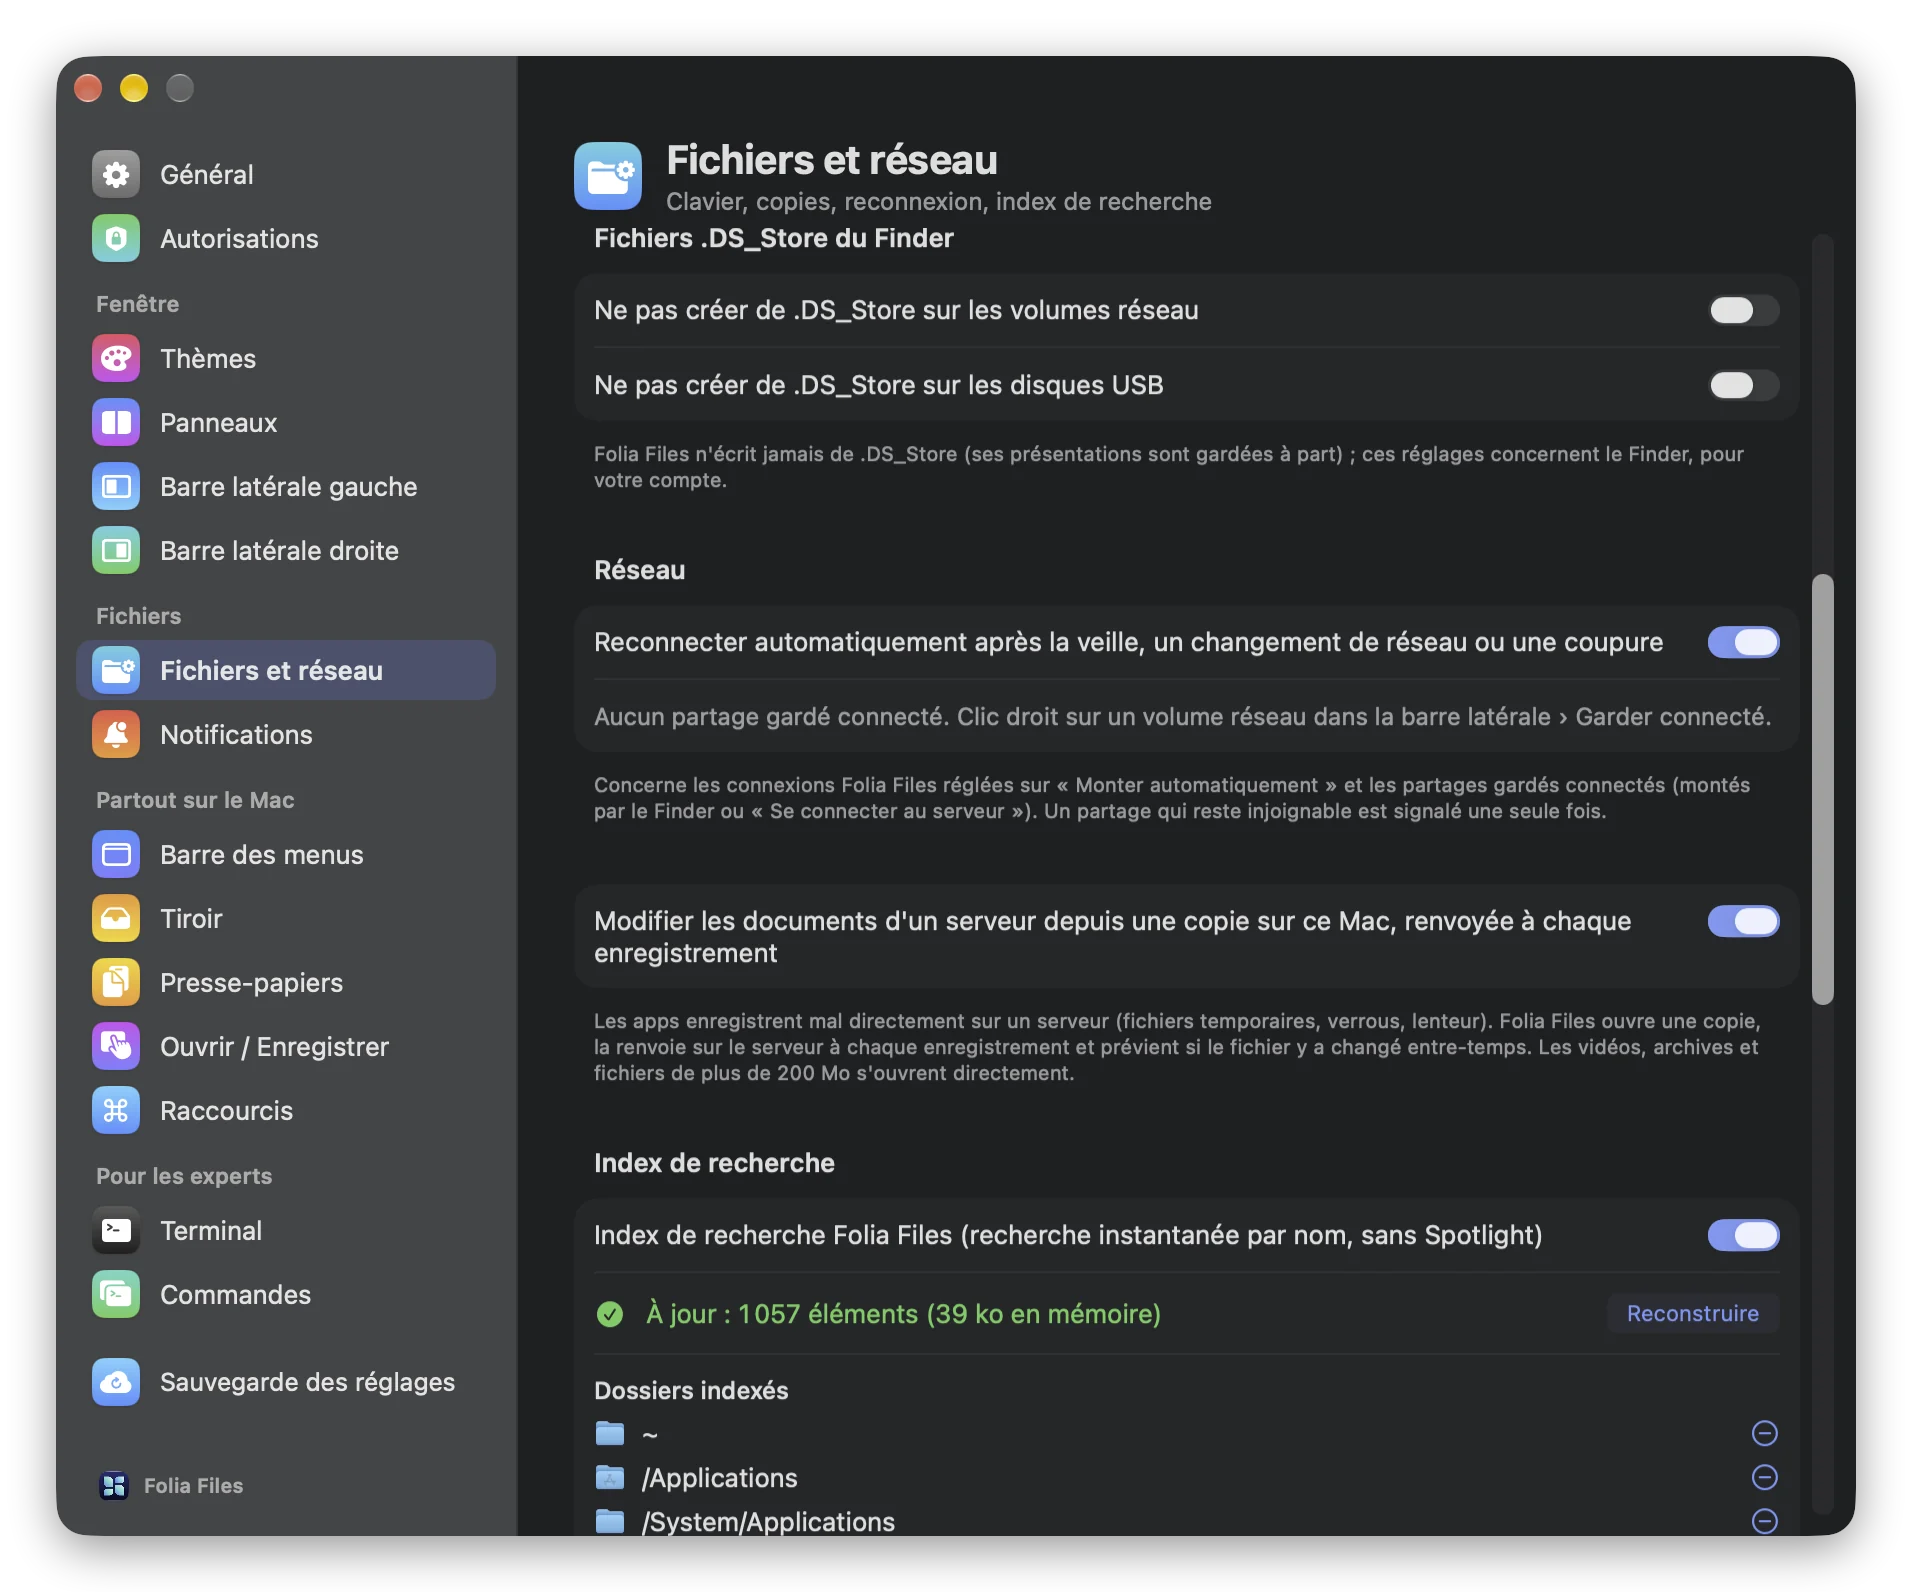Click the Notifications bell icon

pyautogui.click(x=116, y=735)
